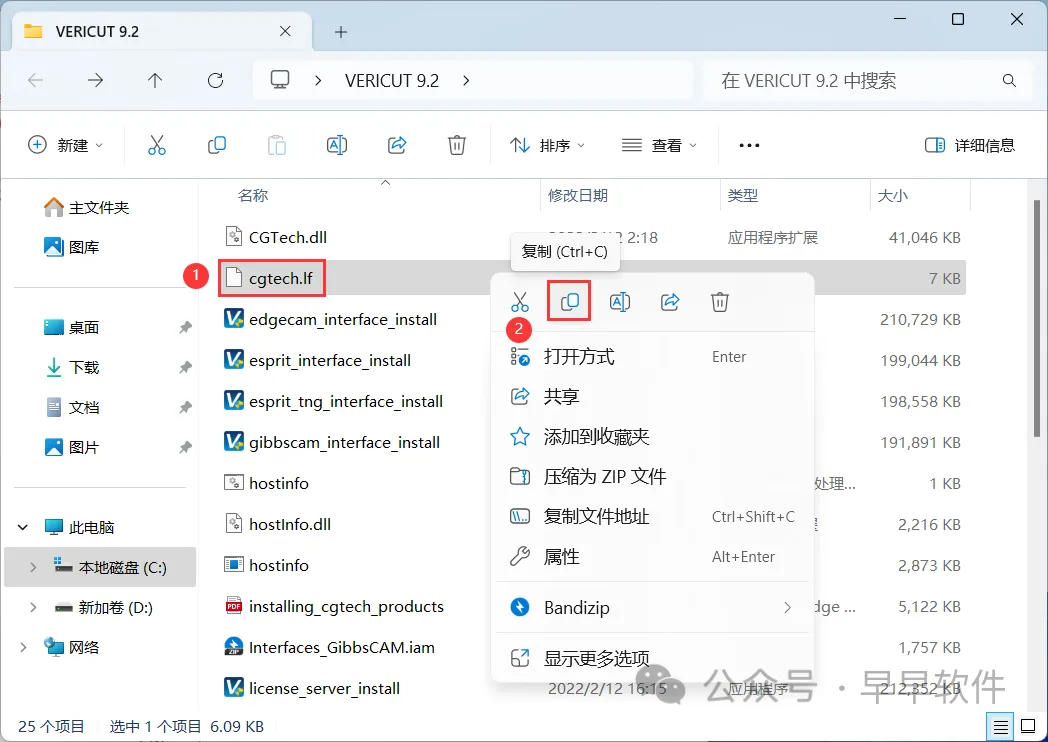Open 下载 in the sidebar
1048x742 pixels.
pyautogui.click(x=72, y=367)
